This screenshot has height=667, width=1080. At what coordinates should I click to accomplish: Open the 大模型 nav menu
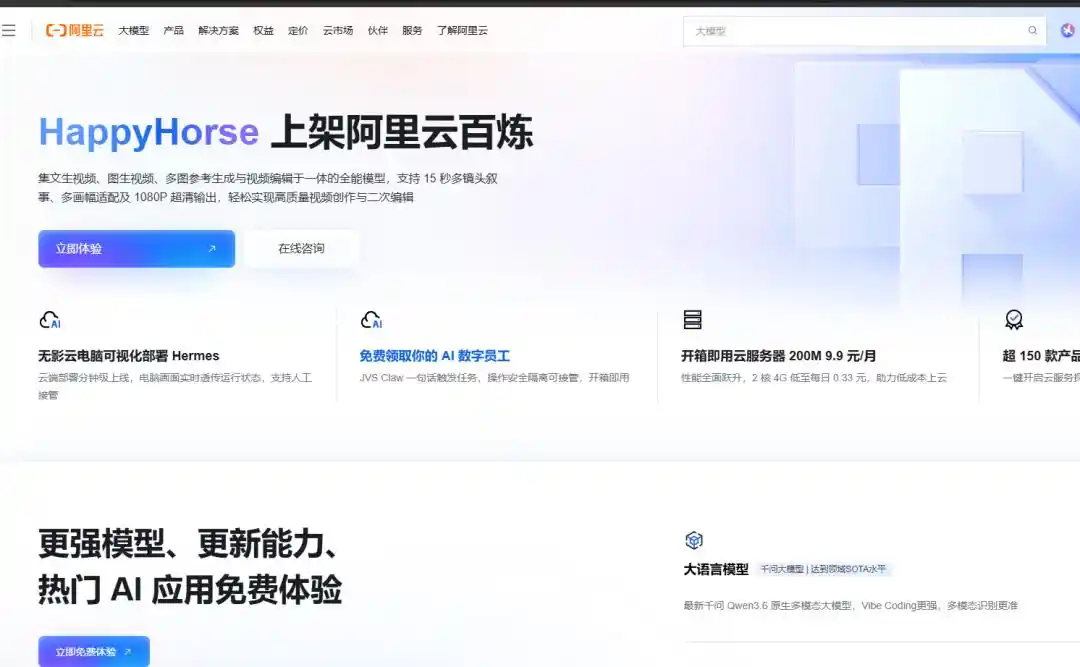pyautogui.click(x=134, y=30)
